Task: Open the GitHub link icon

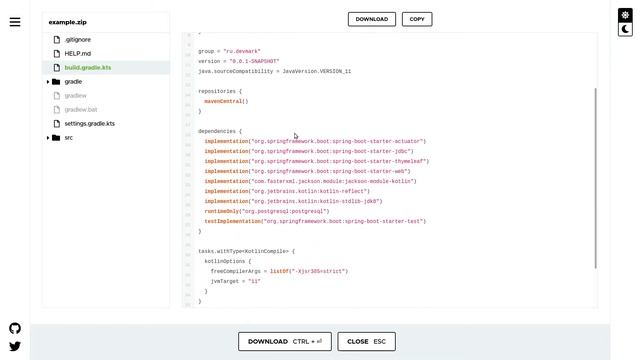Action: (x=15, y=329)
